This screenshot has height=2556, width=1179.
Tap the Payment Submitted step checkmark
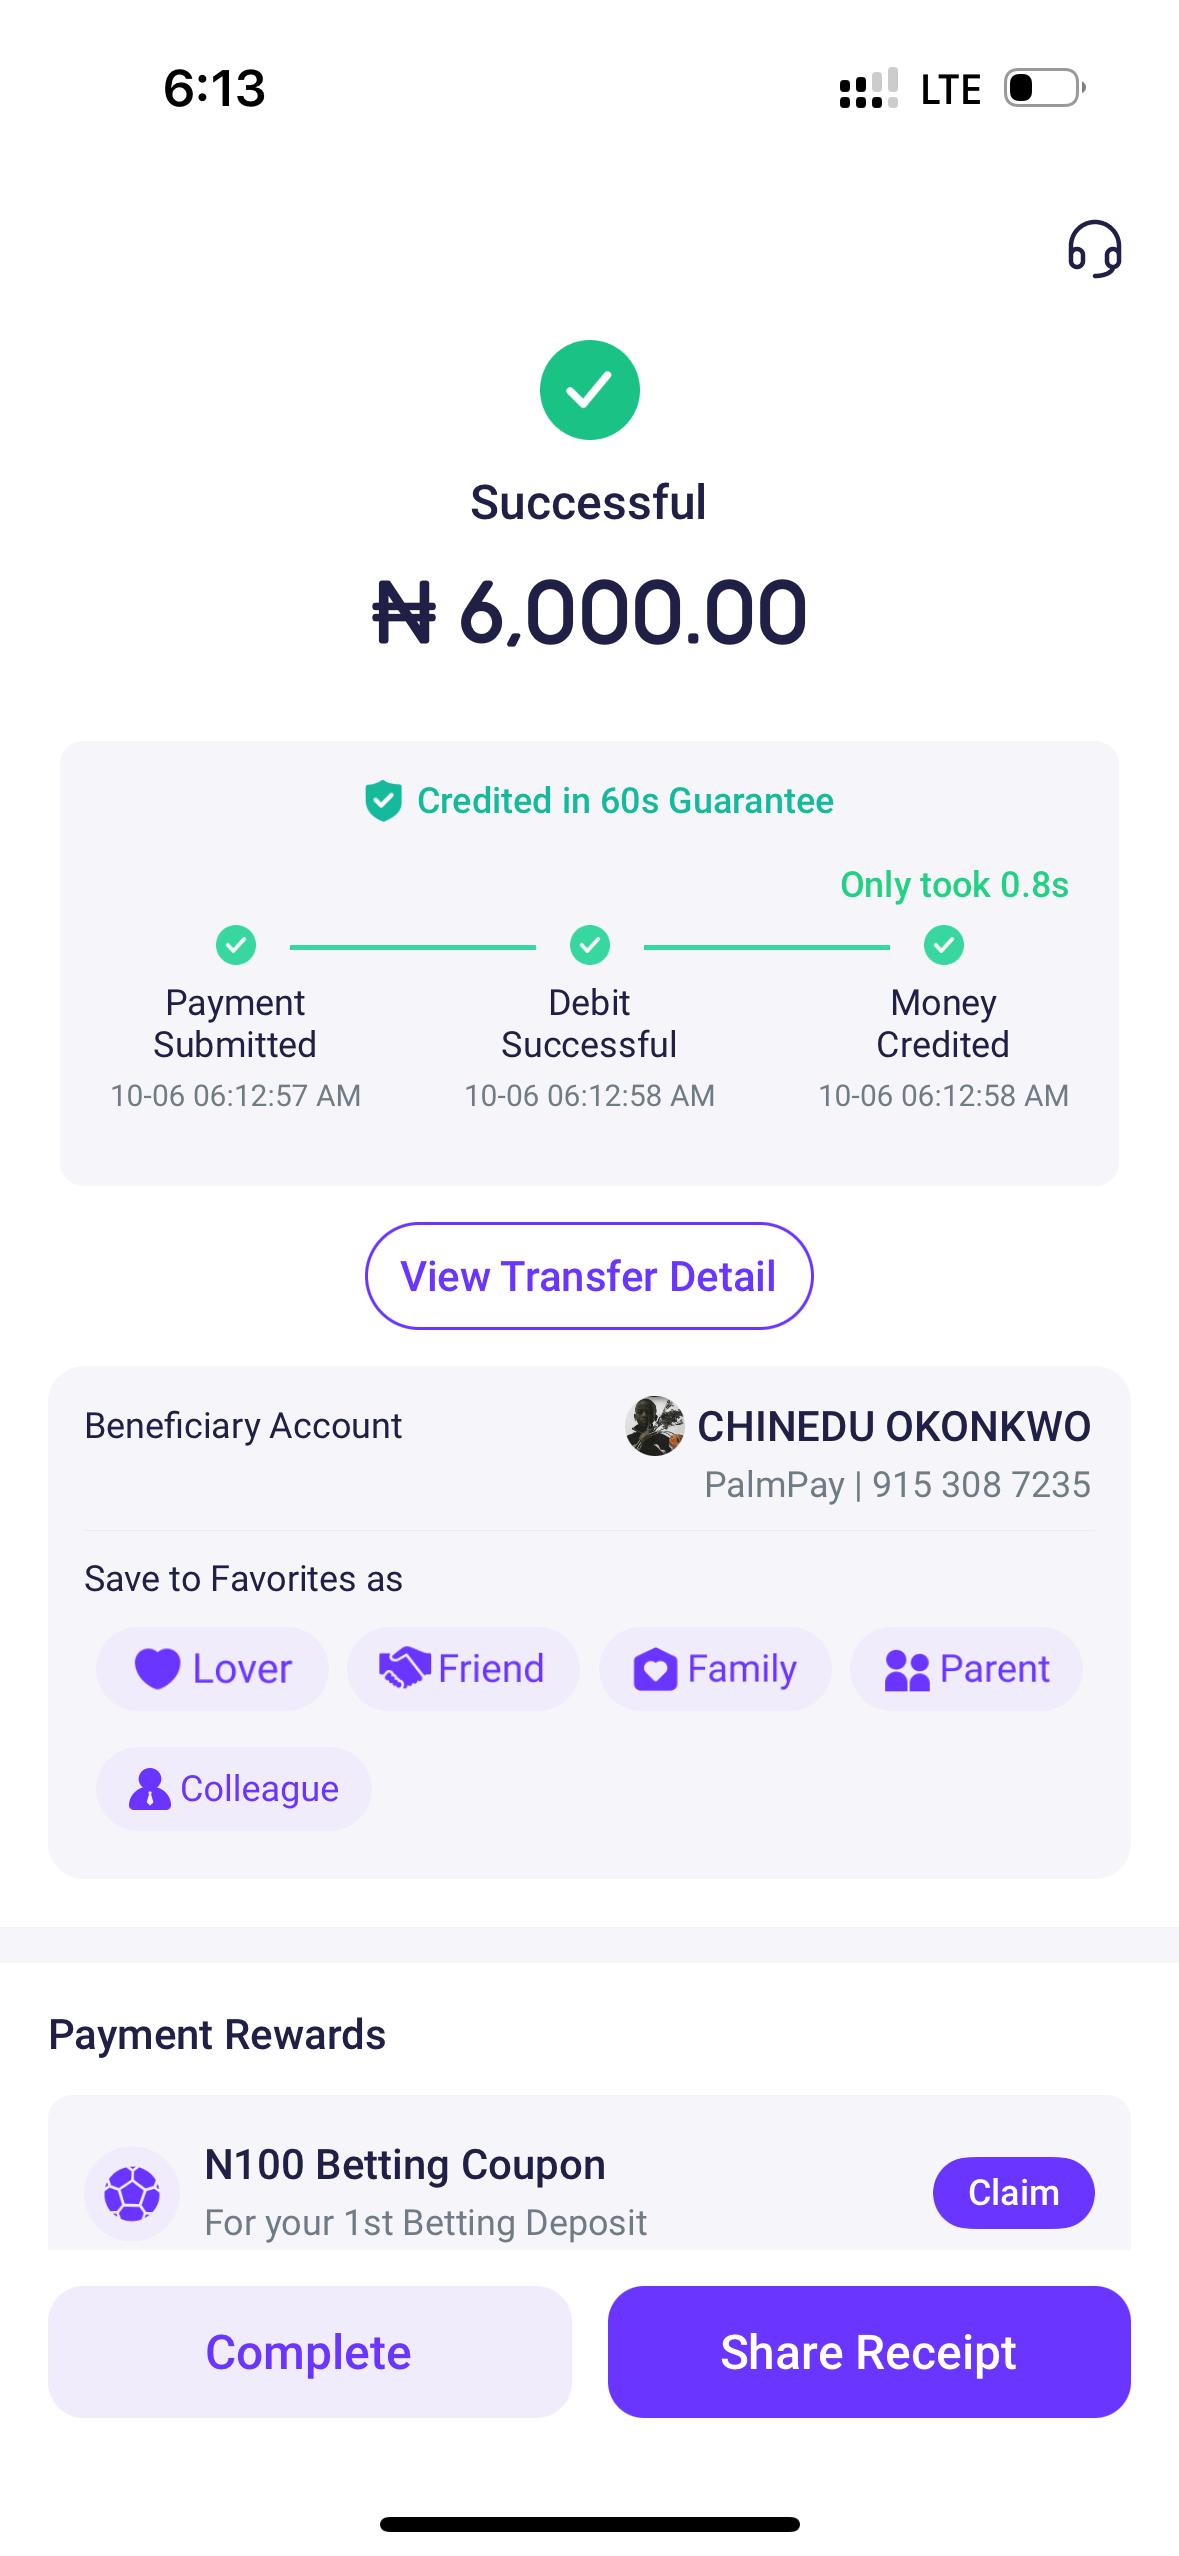(x=236, y=945)
